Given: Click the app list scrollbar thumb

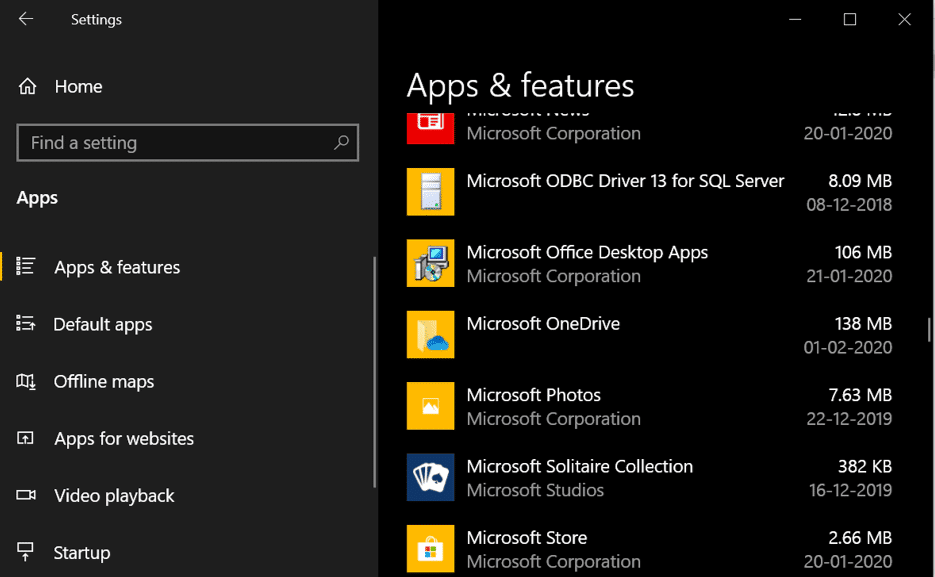Looking at the screenshot, I should 928,330.
